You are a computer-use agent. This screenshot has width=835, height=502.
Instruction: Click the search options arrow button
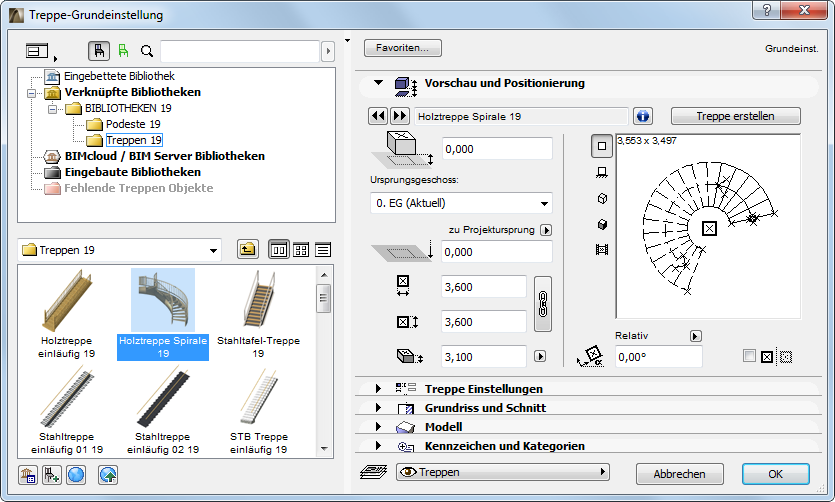click(x=328, y=51)
